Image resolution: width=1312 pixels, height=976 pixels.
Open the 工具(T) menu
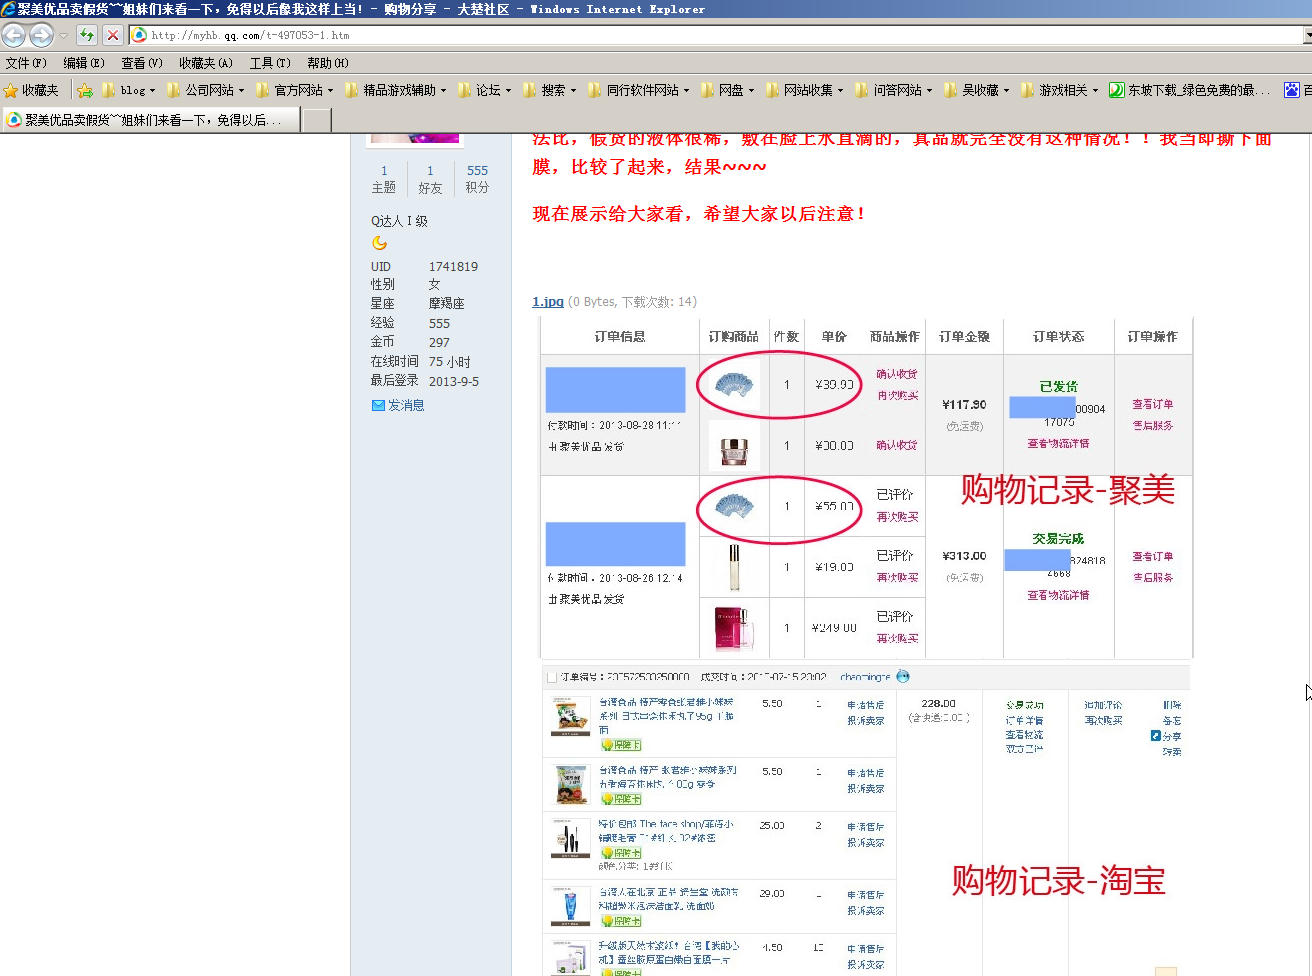tap(270, 63)
